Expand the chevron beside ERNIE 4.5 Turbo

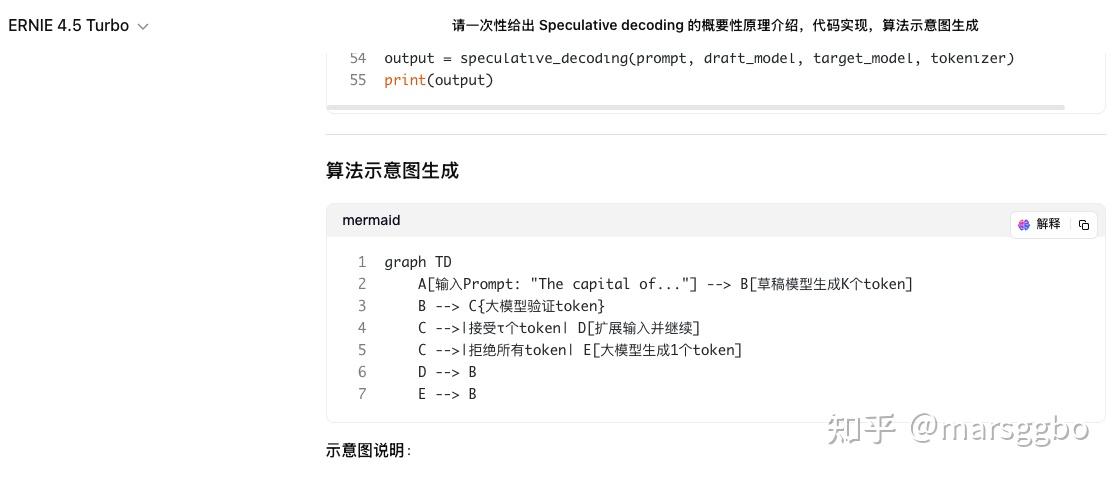(x=143, y=27)
